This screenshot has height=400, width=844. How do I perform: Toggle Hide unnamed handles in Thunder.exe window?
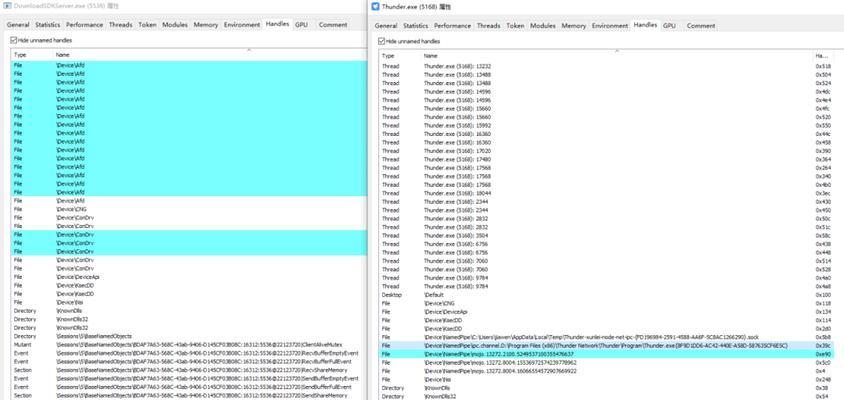(x=382, y=41)
